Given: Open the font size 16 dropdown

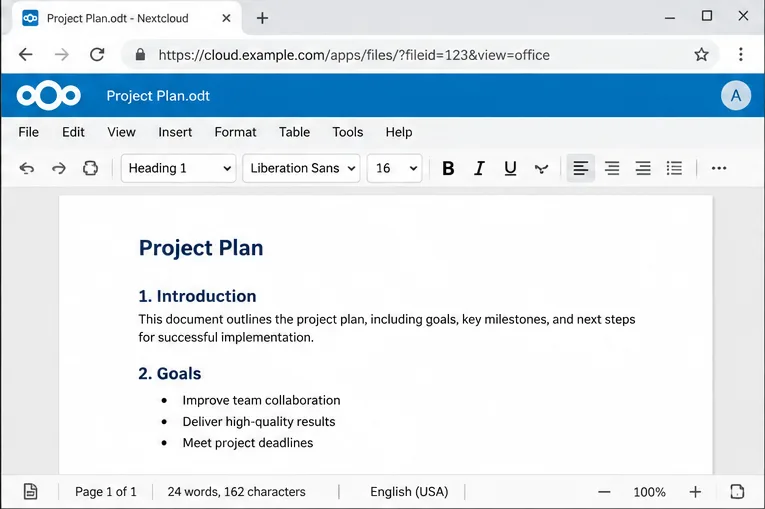Looking at the screenshot, I should pyautogui.click(x=394, y=168).
